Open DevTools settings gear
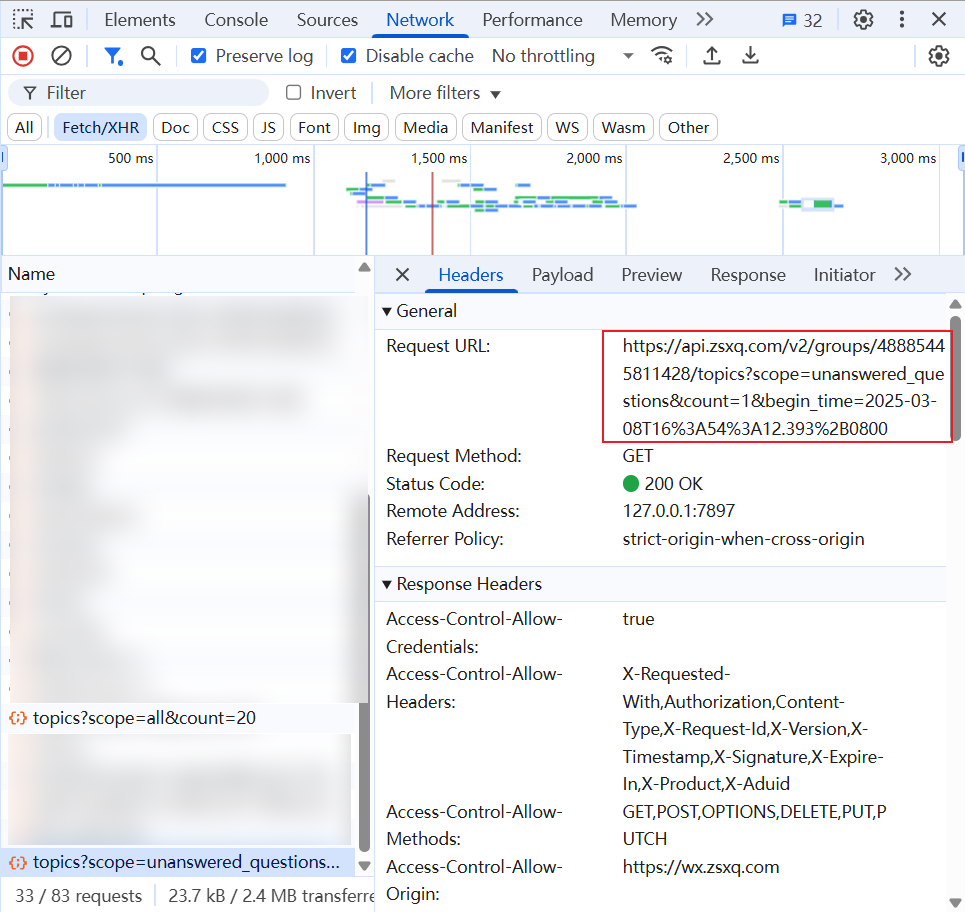Viewport: 965px width, 912px height. click(x=863, y=20)
